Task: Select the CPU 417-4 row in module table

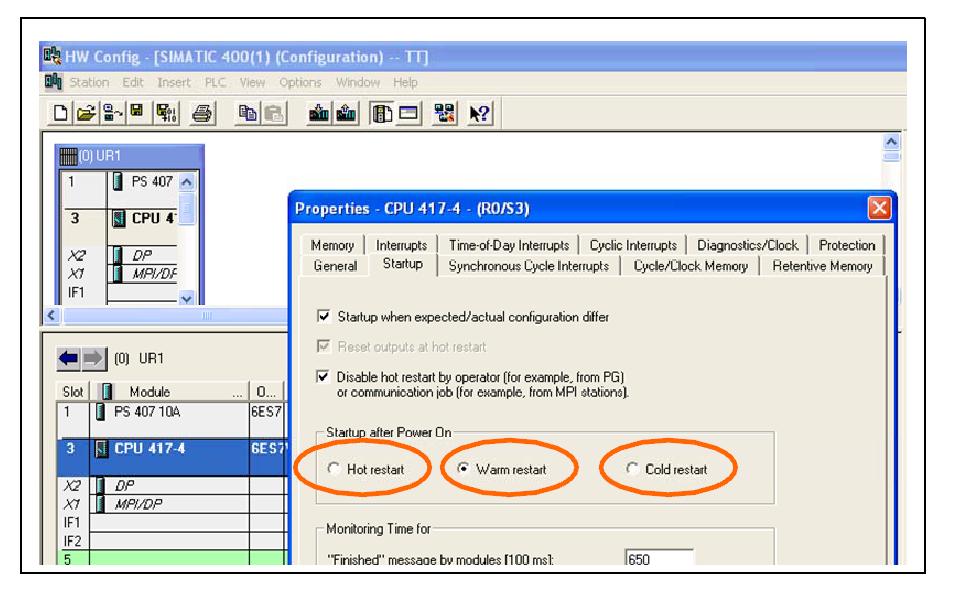Action: click(x=171, y=457)
